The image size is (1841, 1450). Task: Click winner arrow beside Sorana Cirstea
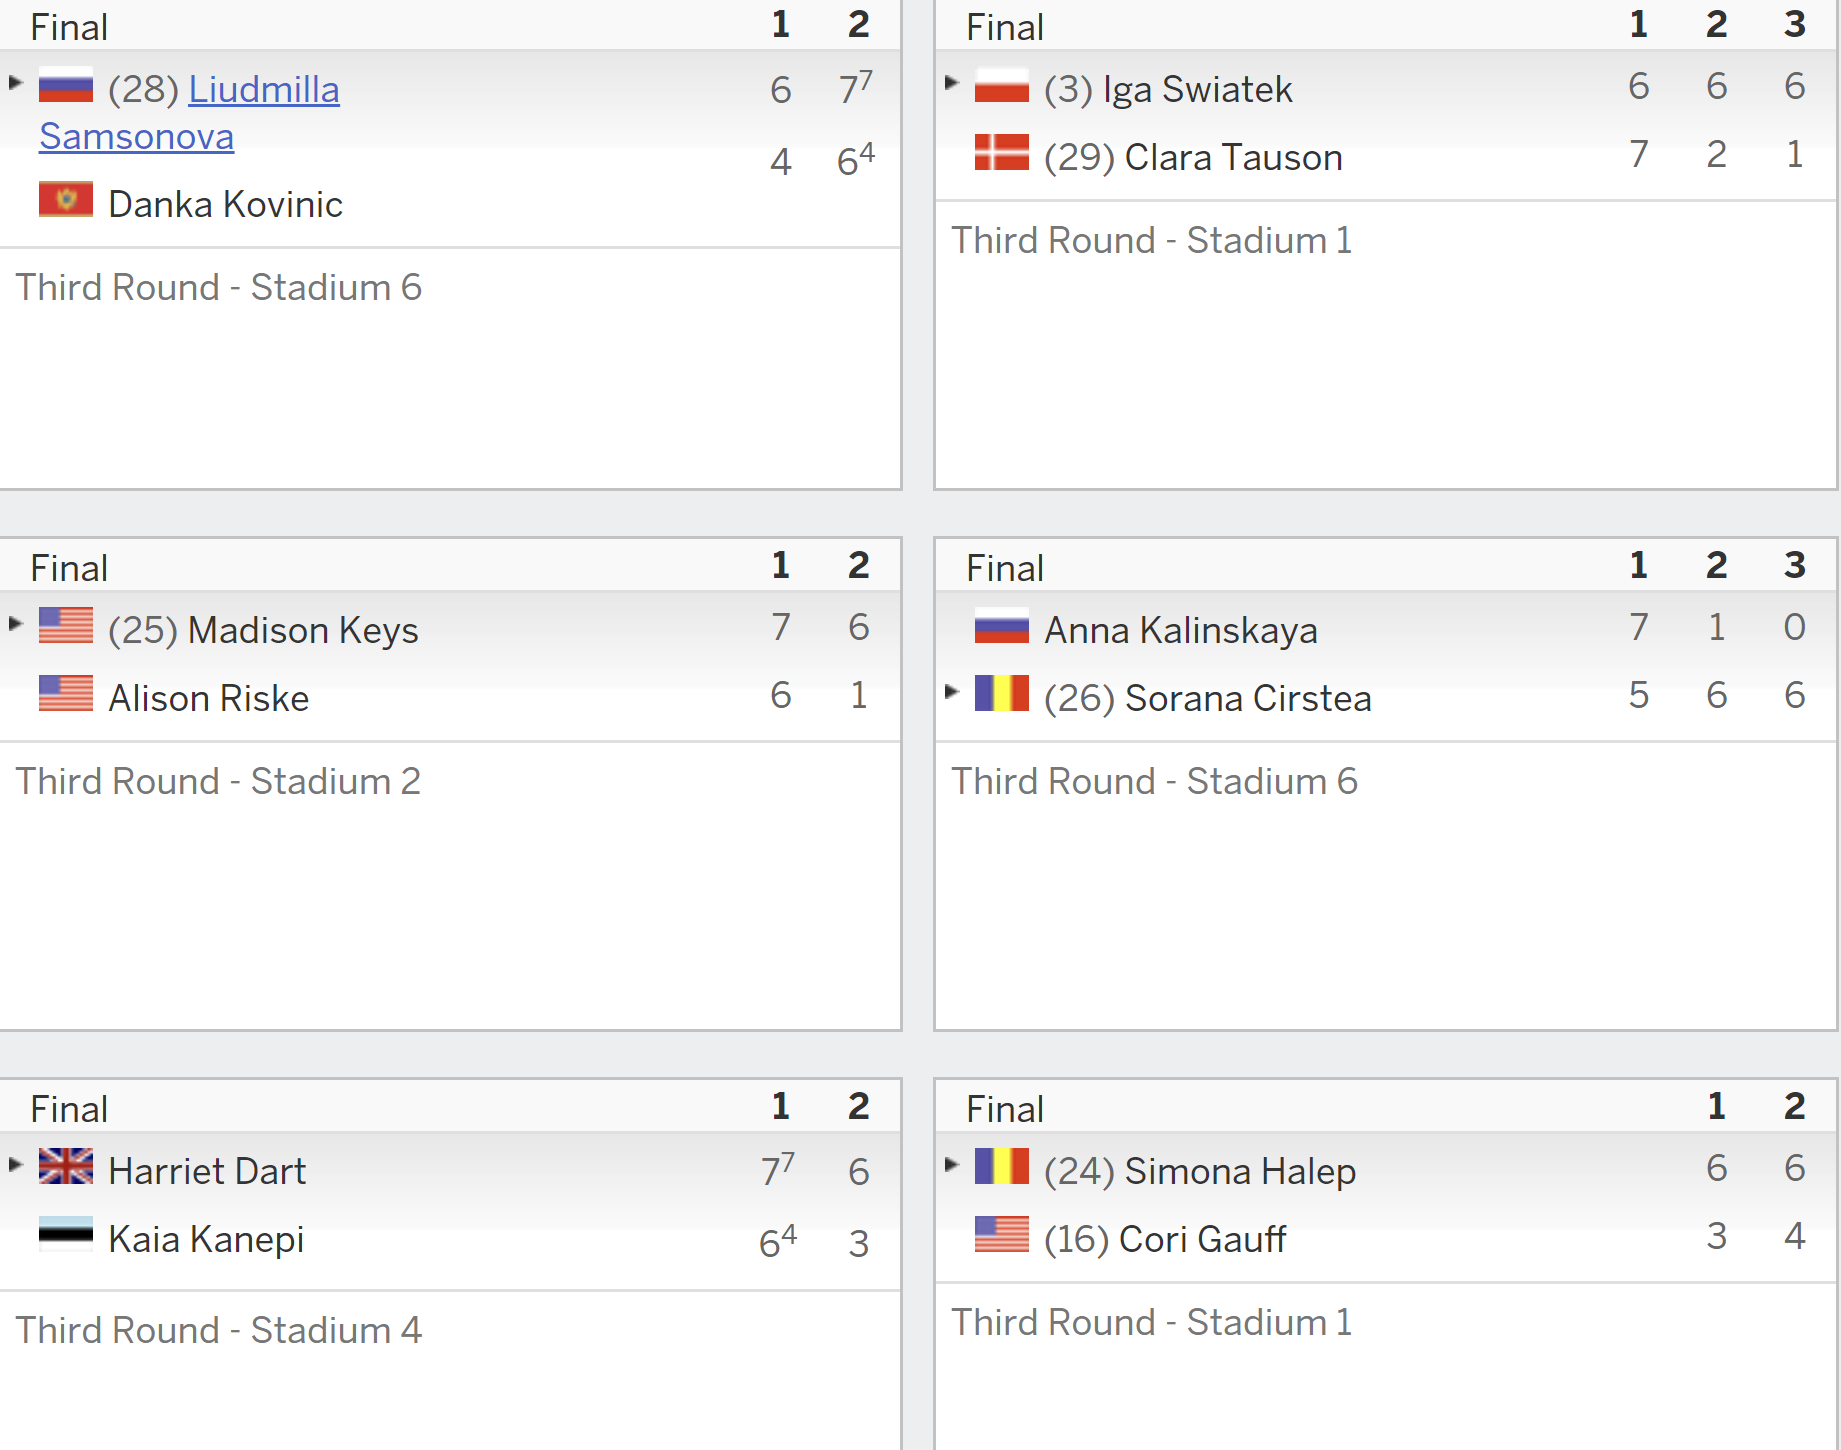(951, 691)
